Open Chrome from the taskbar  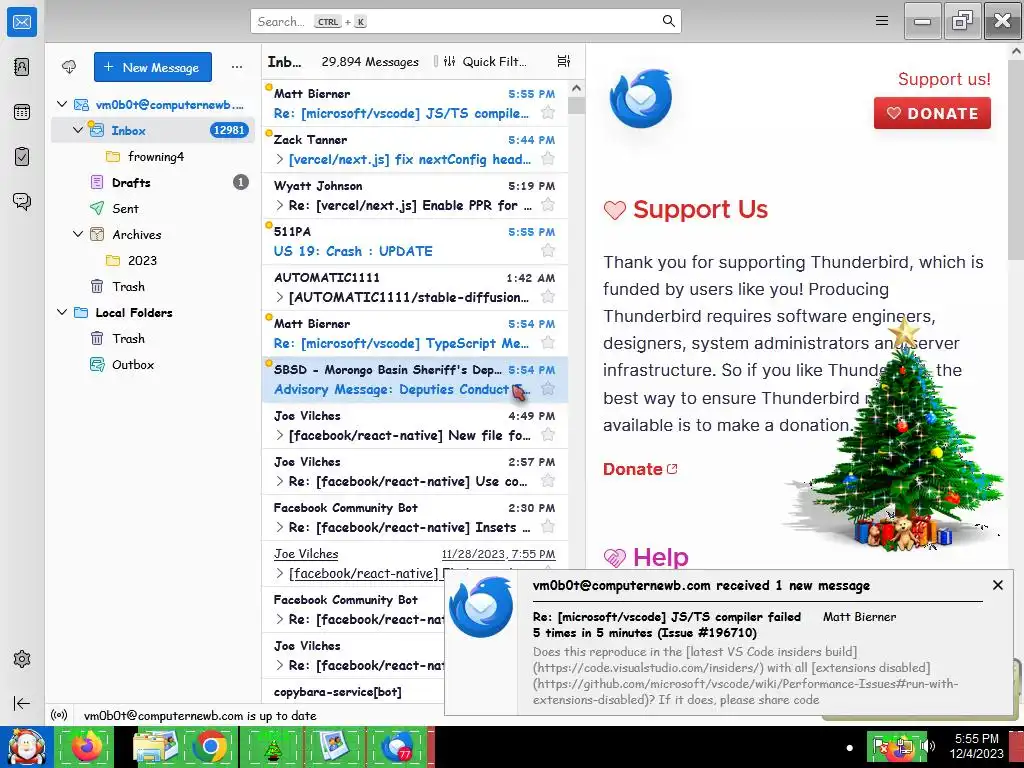click(209, 746)
